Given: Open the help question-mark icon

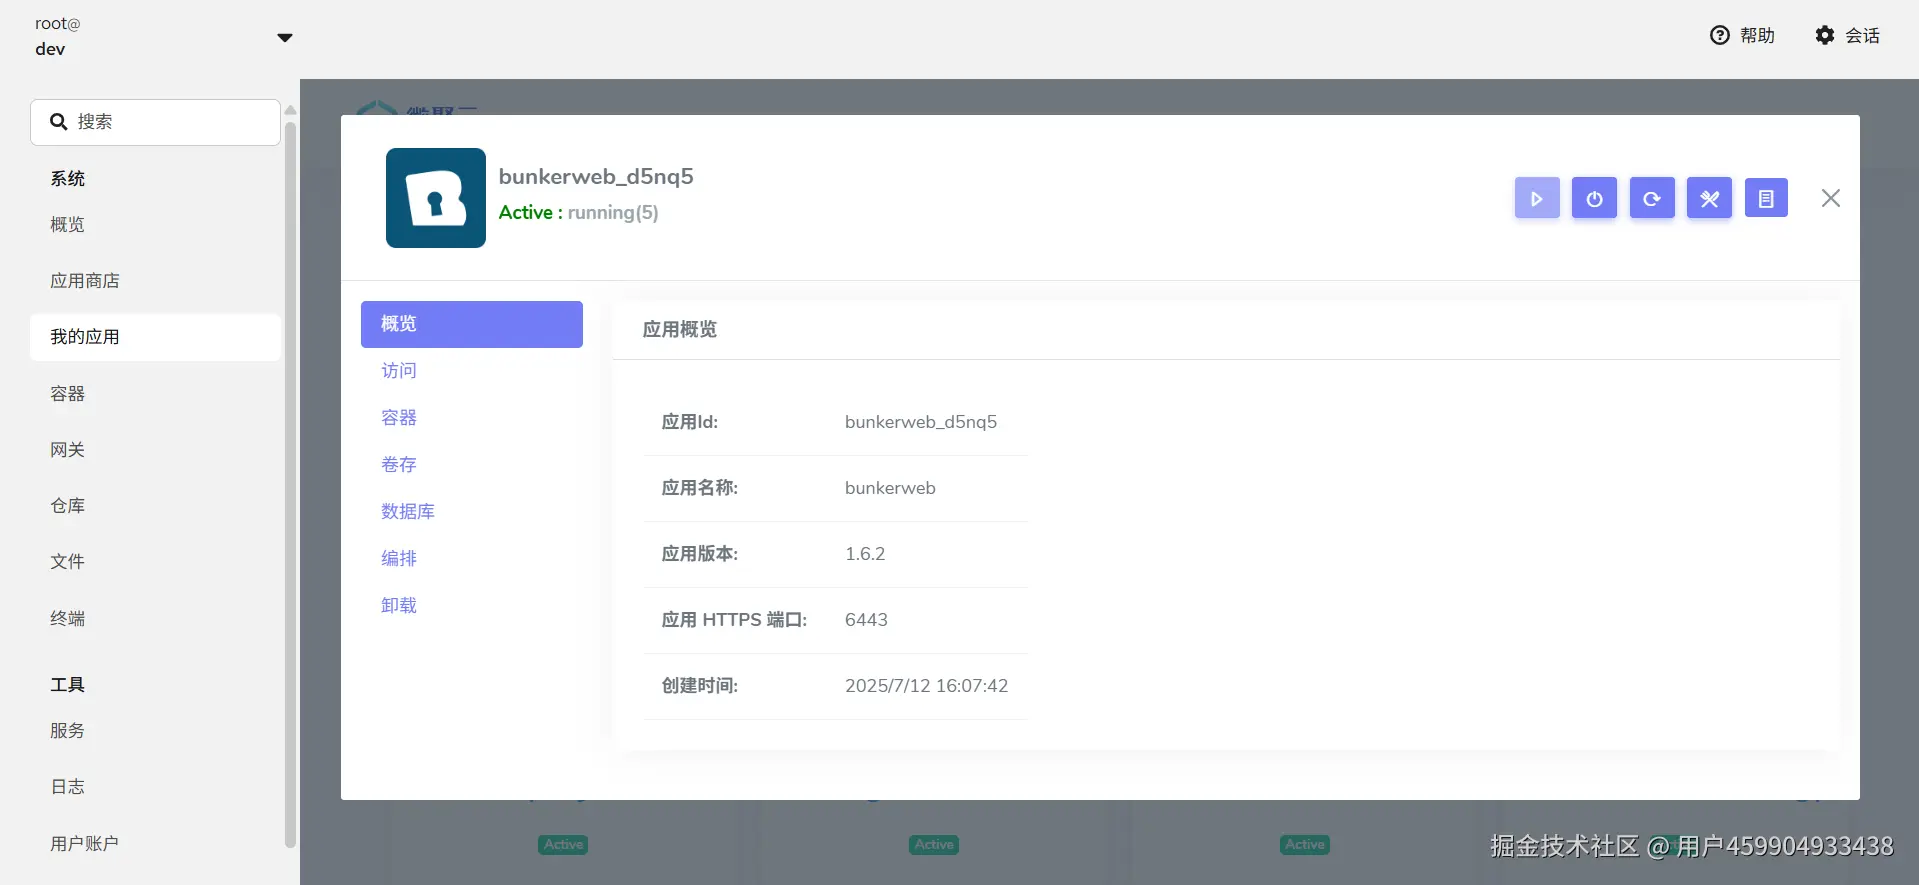Looking at the screenshot, I should click(1719, 35).
